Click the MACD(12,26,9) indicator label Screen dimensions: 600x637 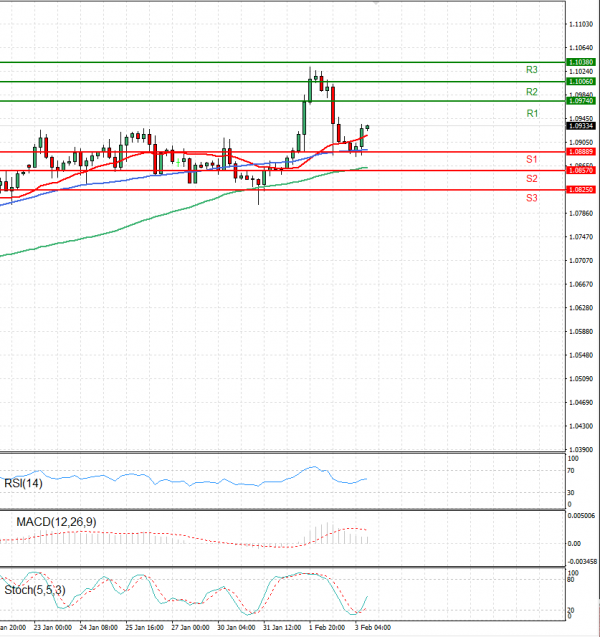pyautogui.click(x=56, y=522)
